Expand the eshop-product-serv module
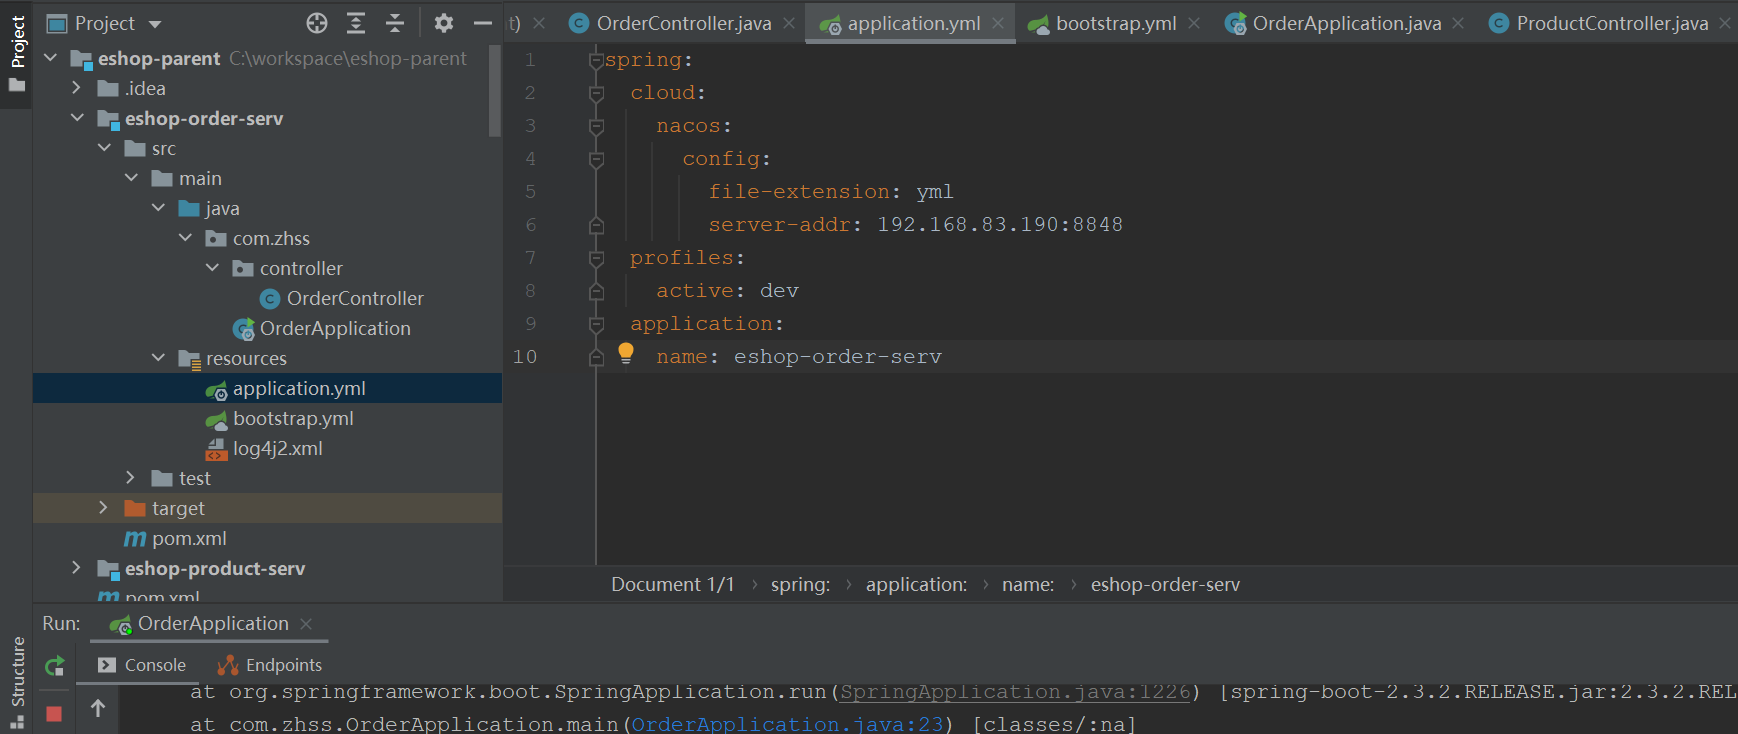 coord(77,568)
